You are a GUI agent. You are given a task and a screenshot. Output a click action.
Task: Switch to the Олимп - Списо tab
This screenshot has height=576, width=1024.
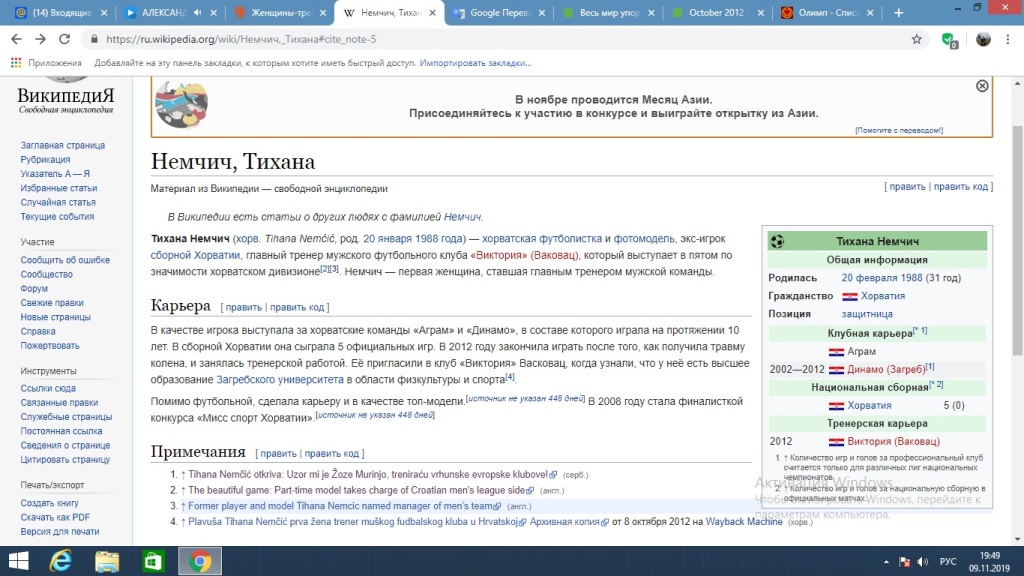(827, 12)
